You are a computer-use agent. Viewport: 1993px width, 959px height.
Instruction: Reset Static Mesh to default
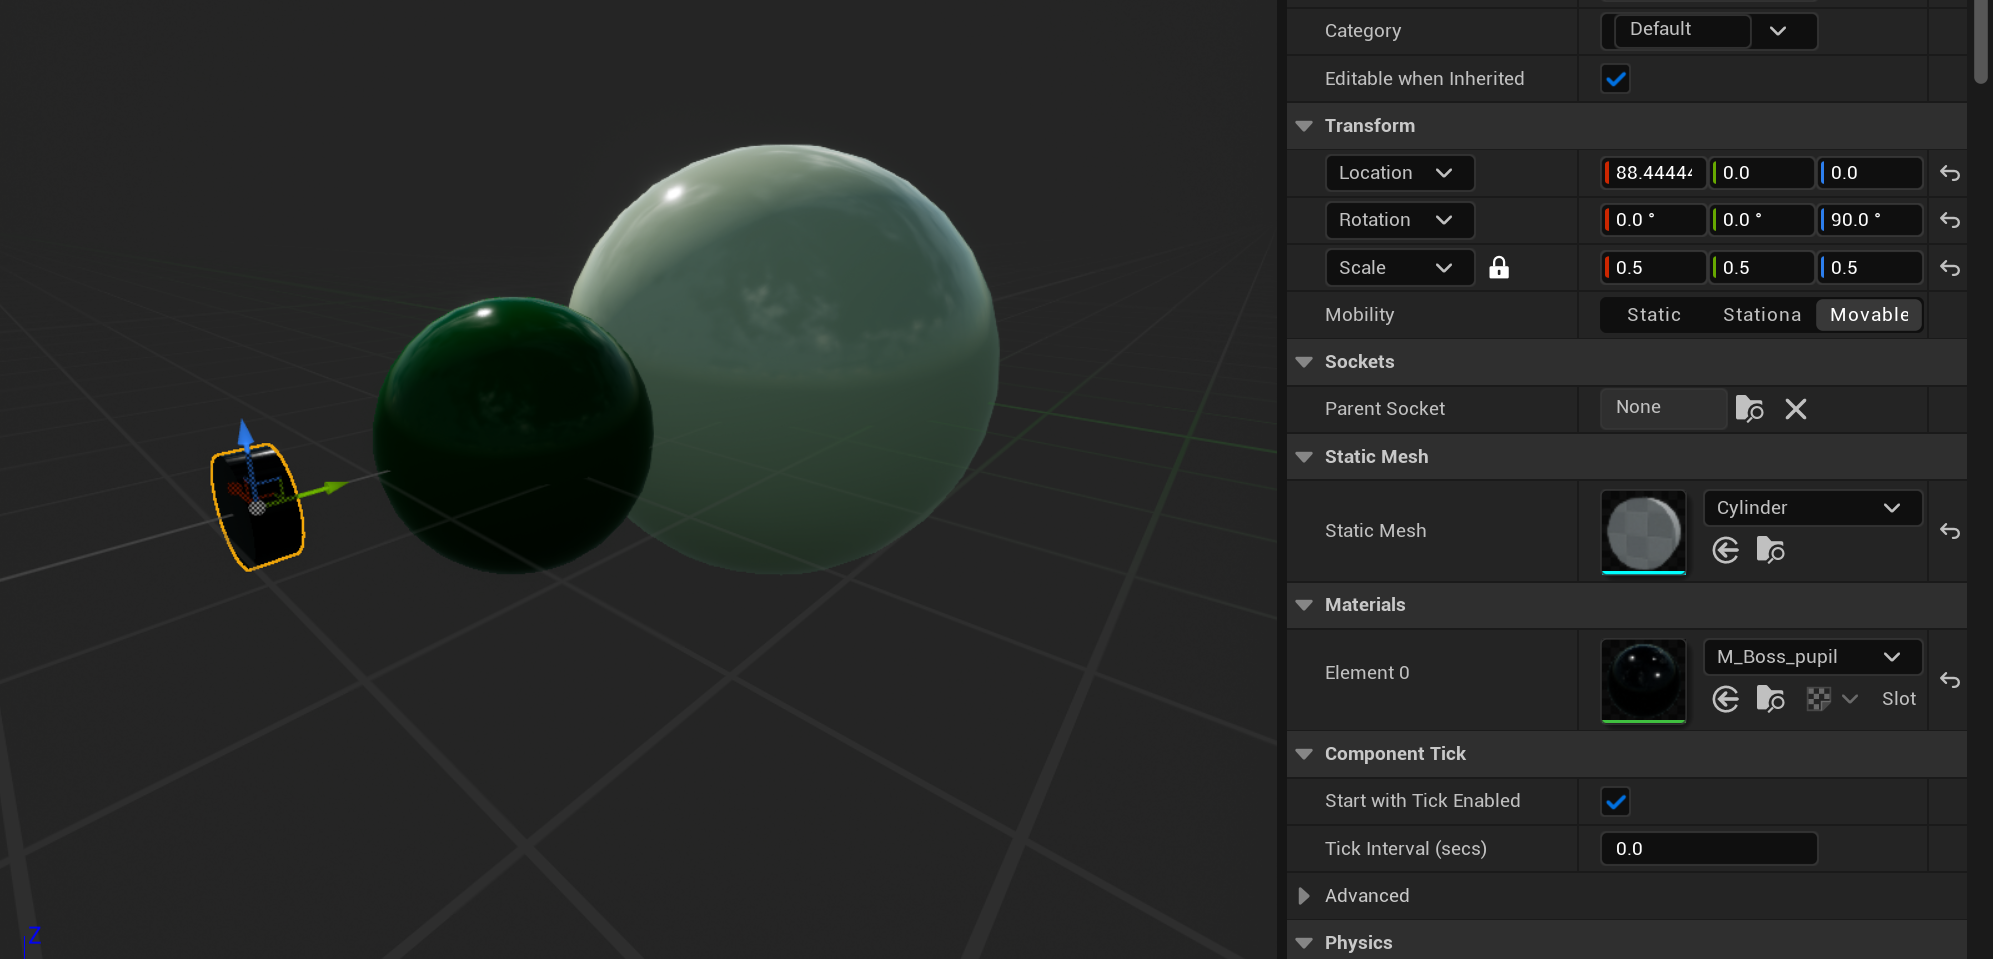(1949, 531)
